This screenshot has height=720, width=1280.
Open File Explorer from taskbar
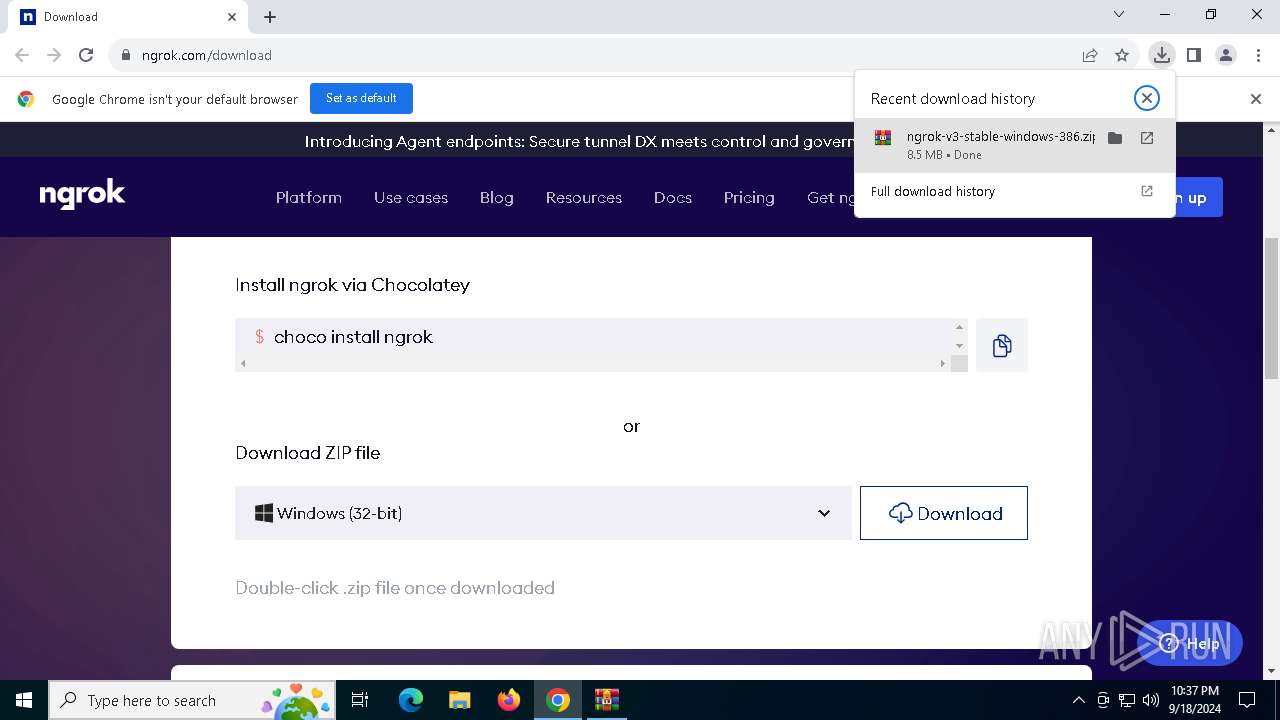(459, 700)
